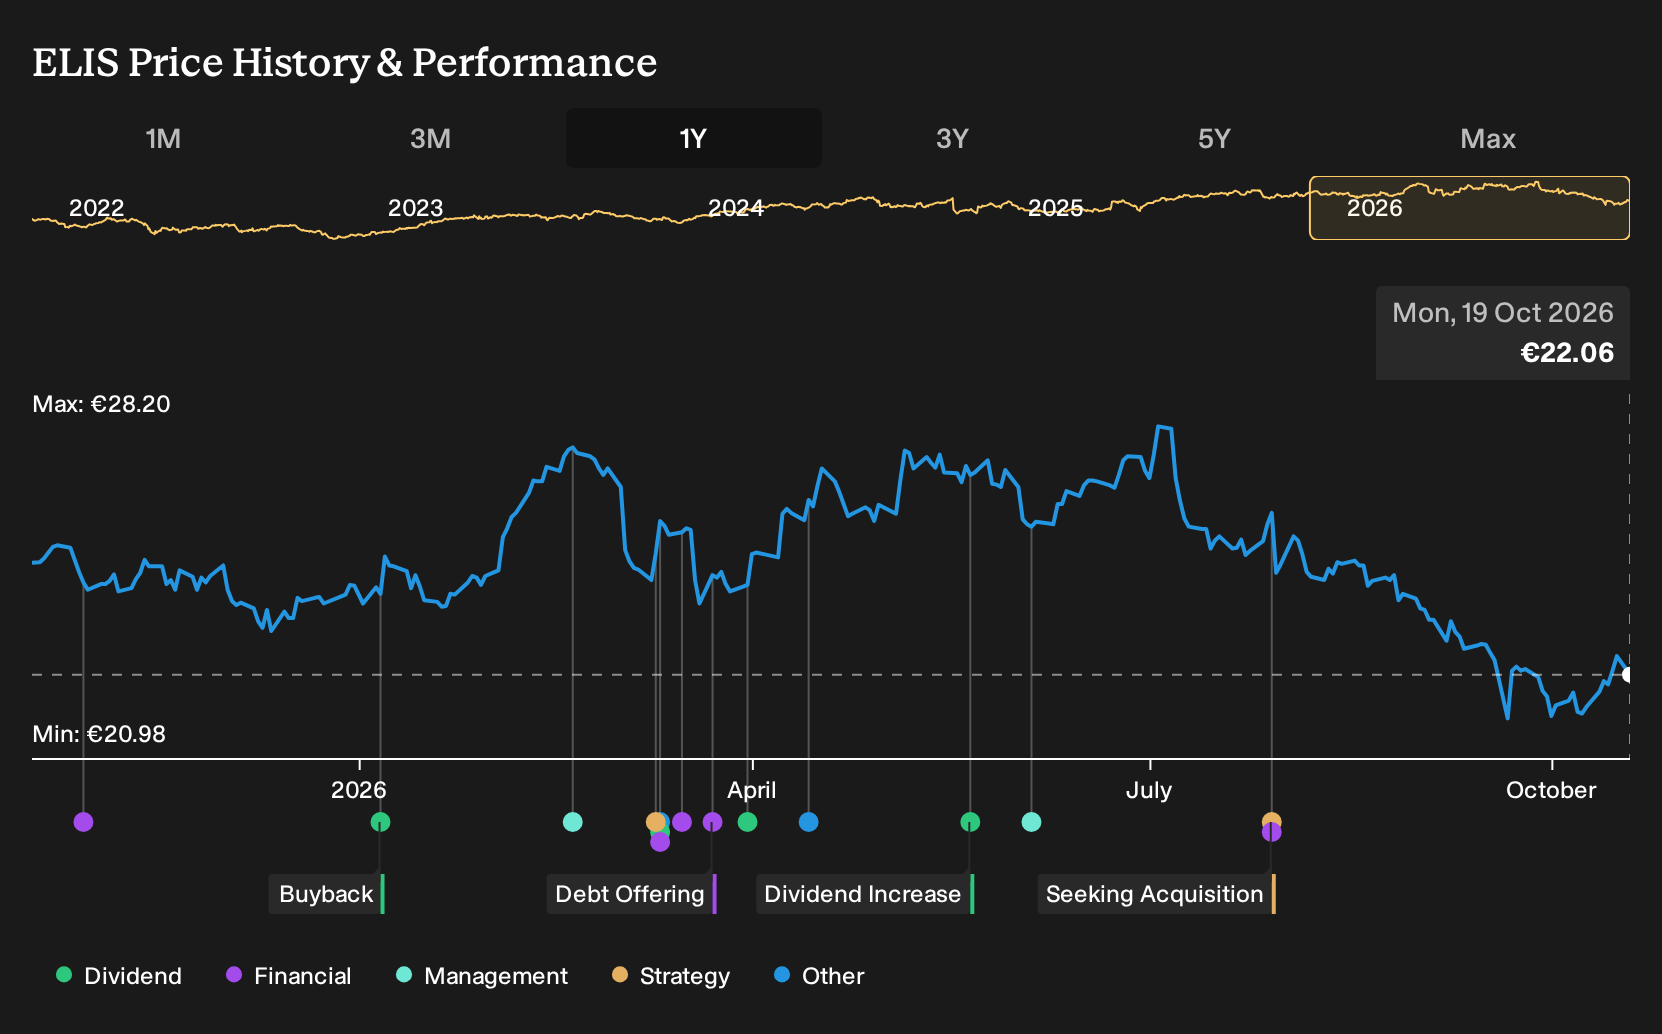Click the purple financial event marker before 2026
Screen dimensions: 1662x1034
[x=83, y=822]
